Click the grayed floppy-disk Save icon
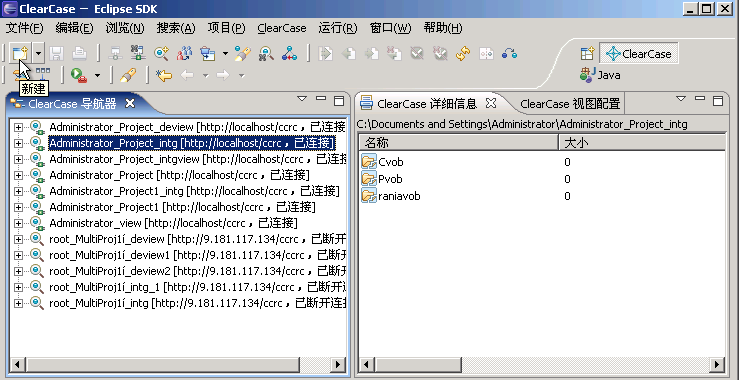The image size is (739, 380). (57, 53)
